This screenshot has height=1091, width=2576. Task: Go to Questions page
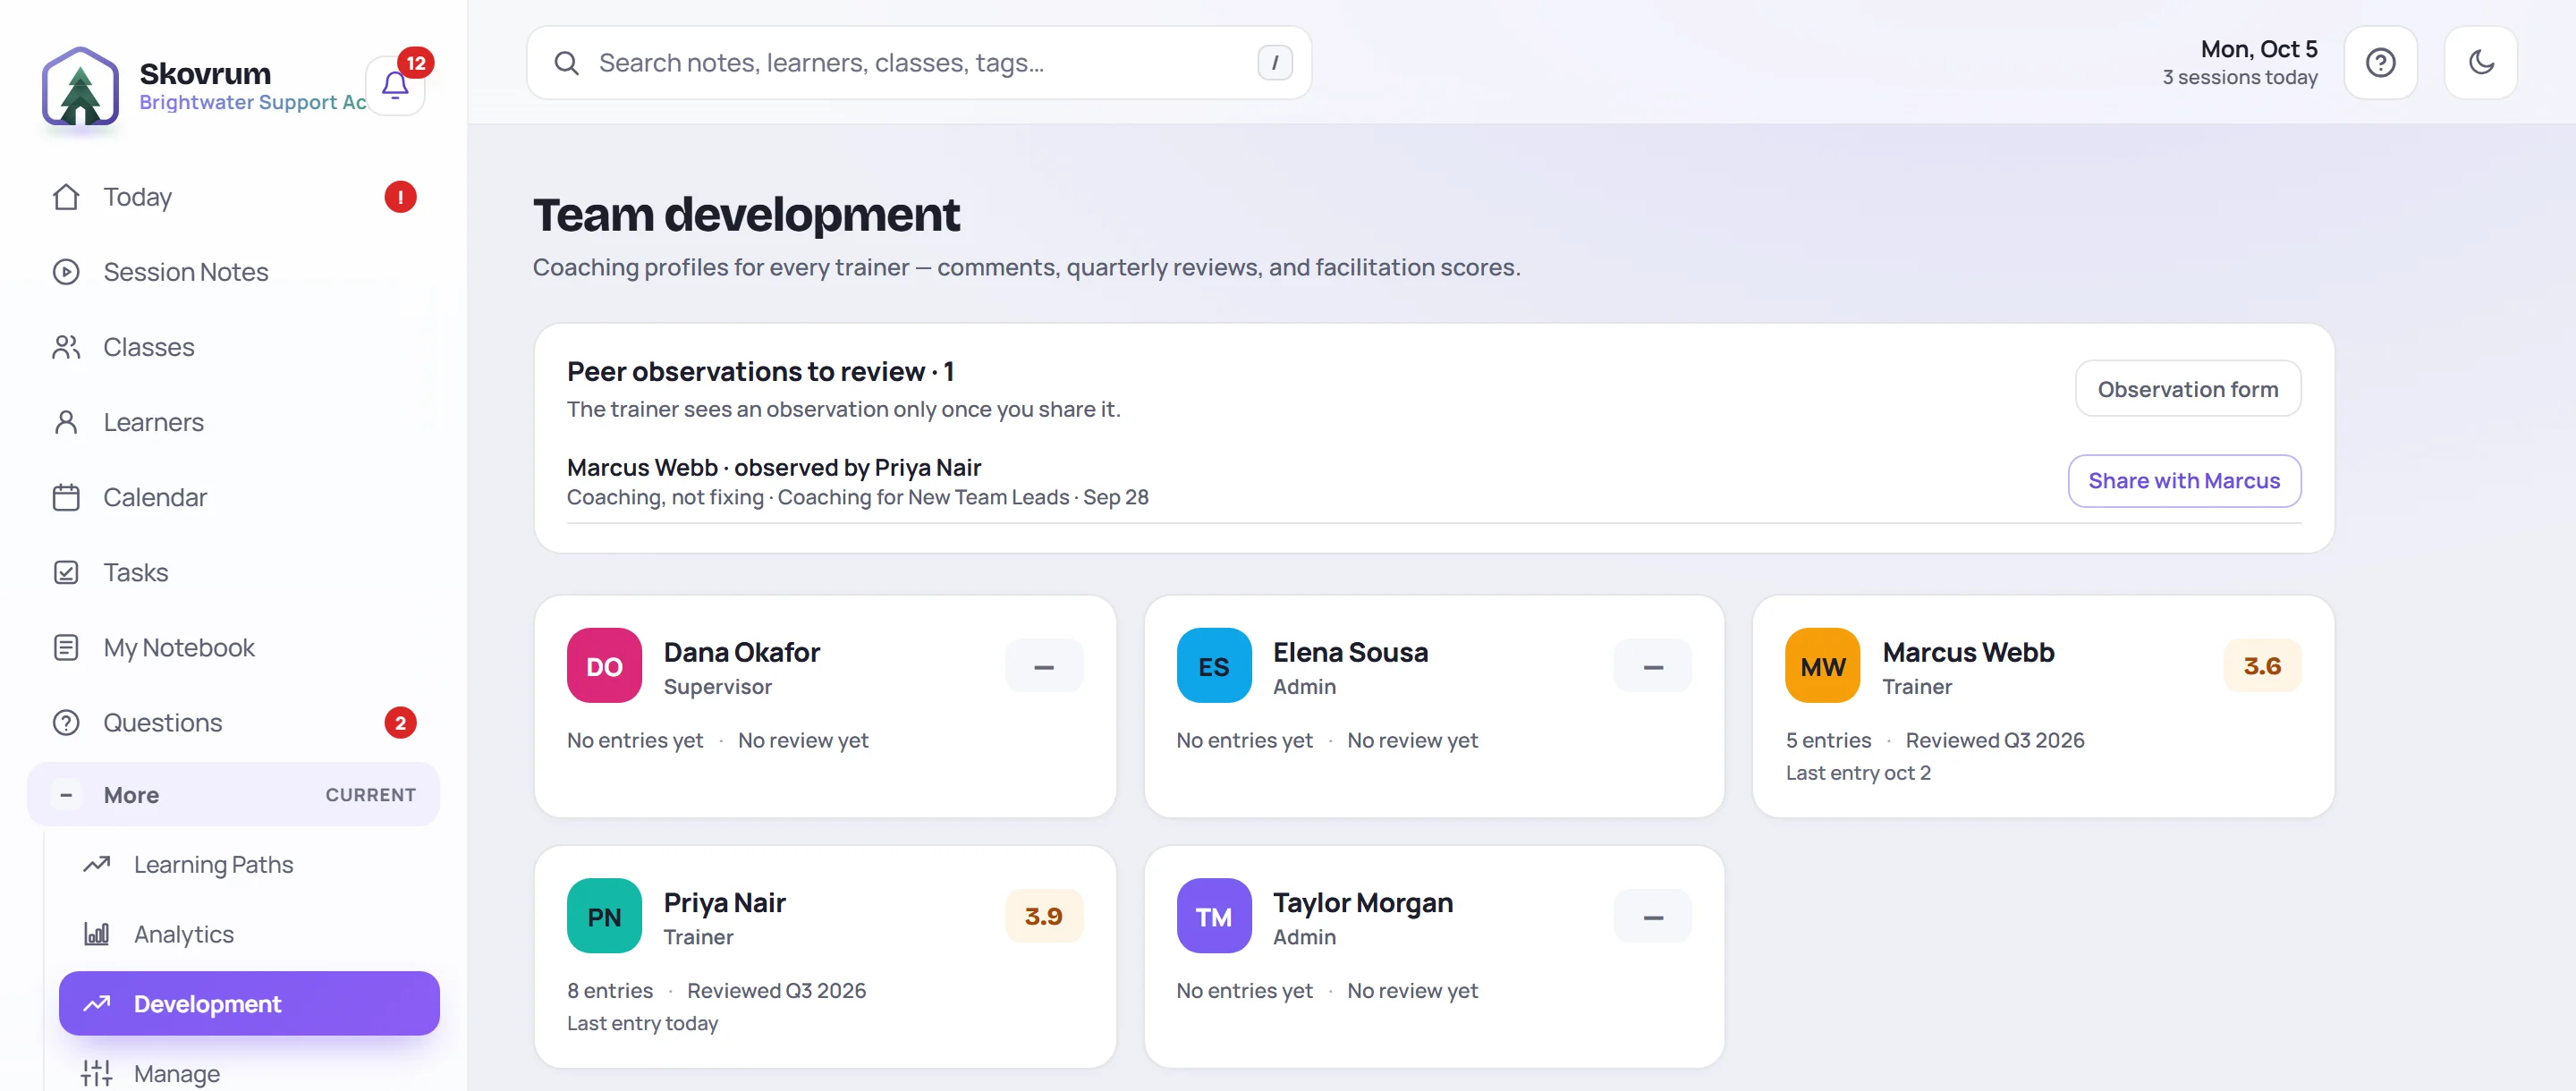233,722
